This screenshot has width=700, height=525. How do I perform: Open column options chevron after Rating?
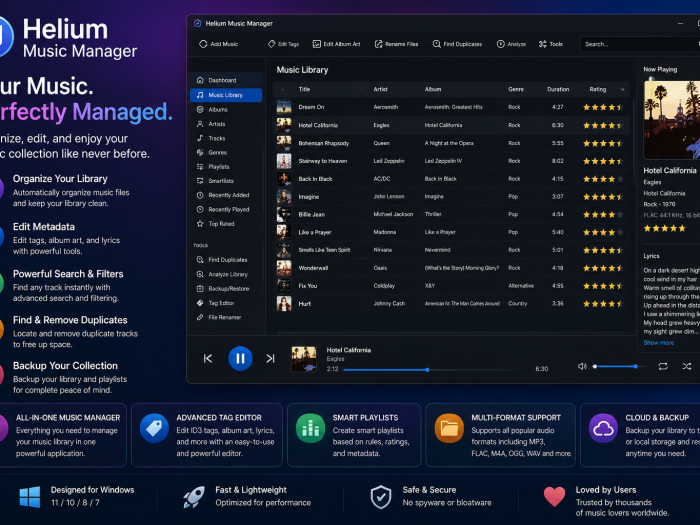pyautogui.click(x=623, y=89)
